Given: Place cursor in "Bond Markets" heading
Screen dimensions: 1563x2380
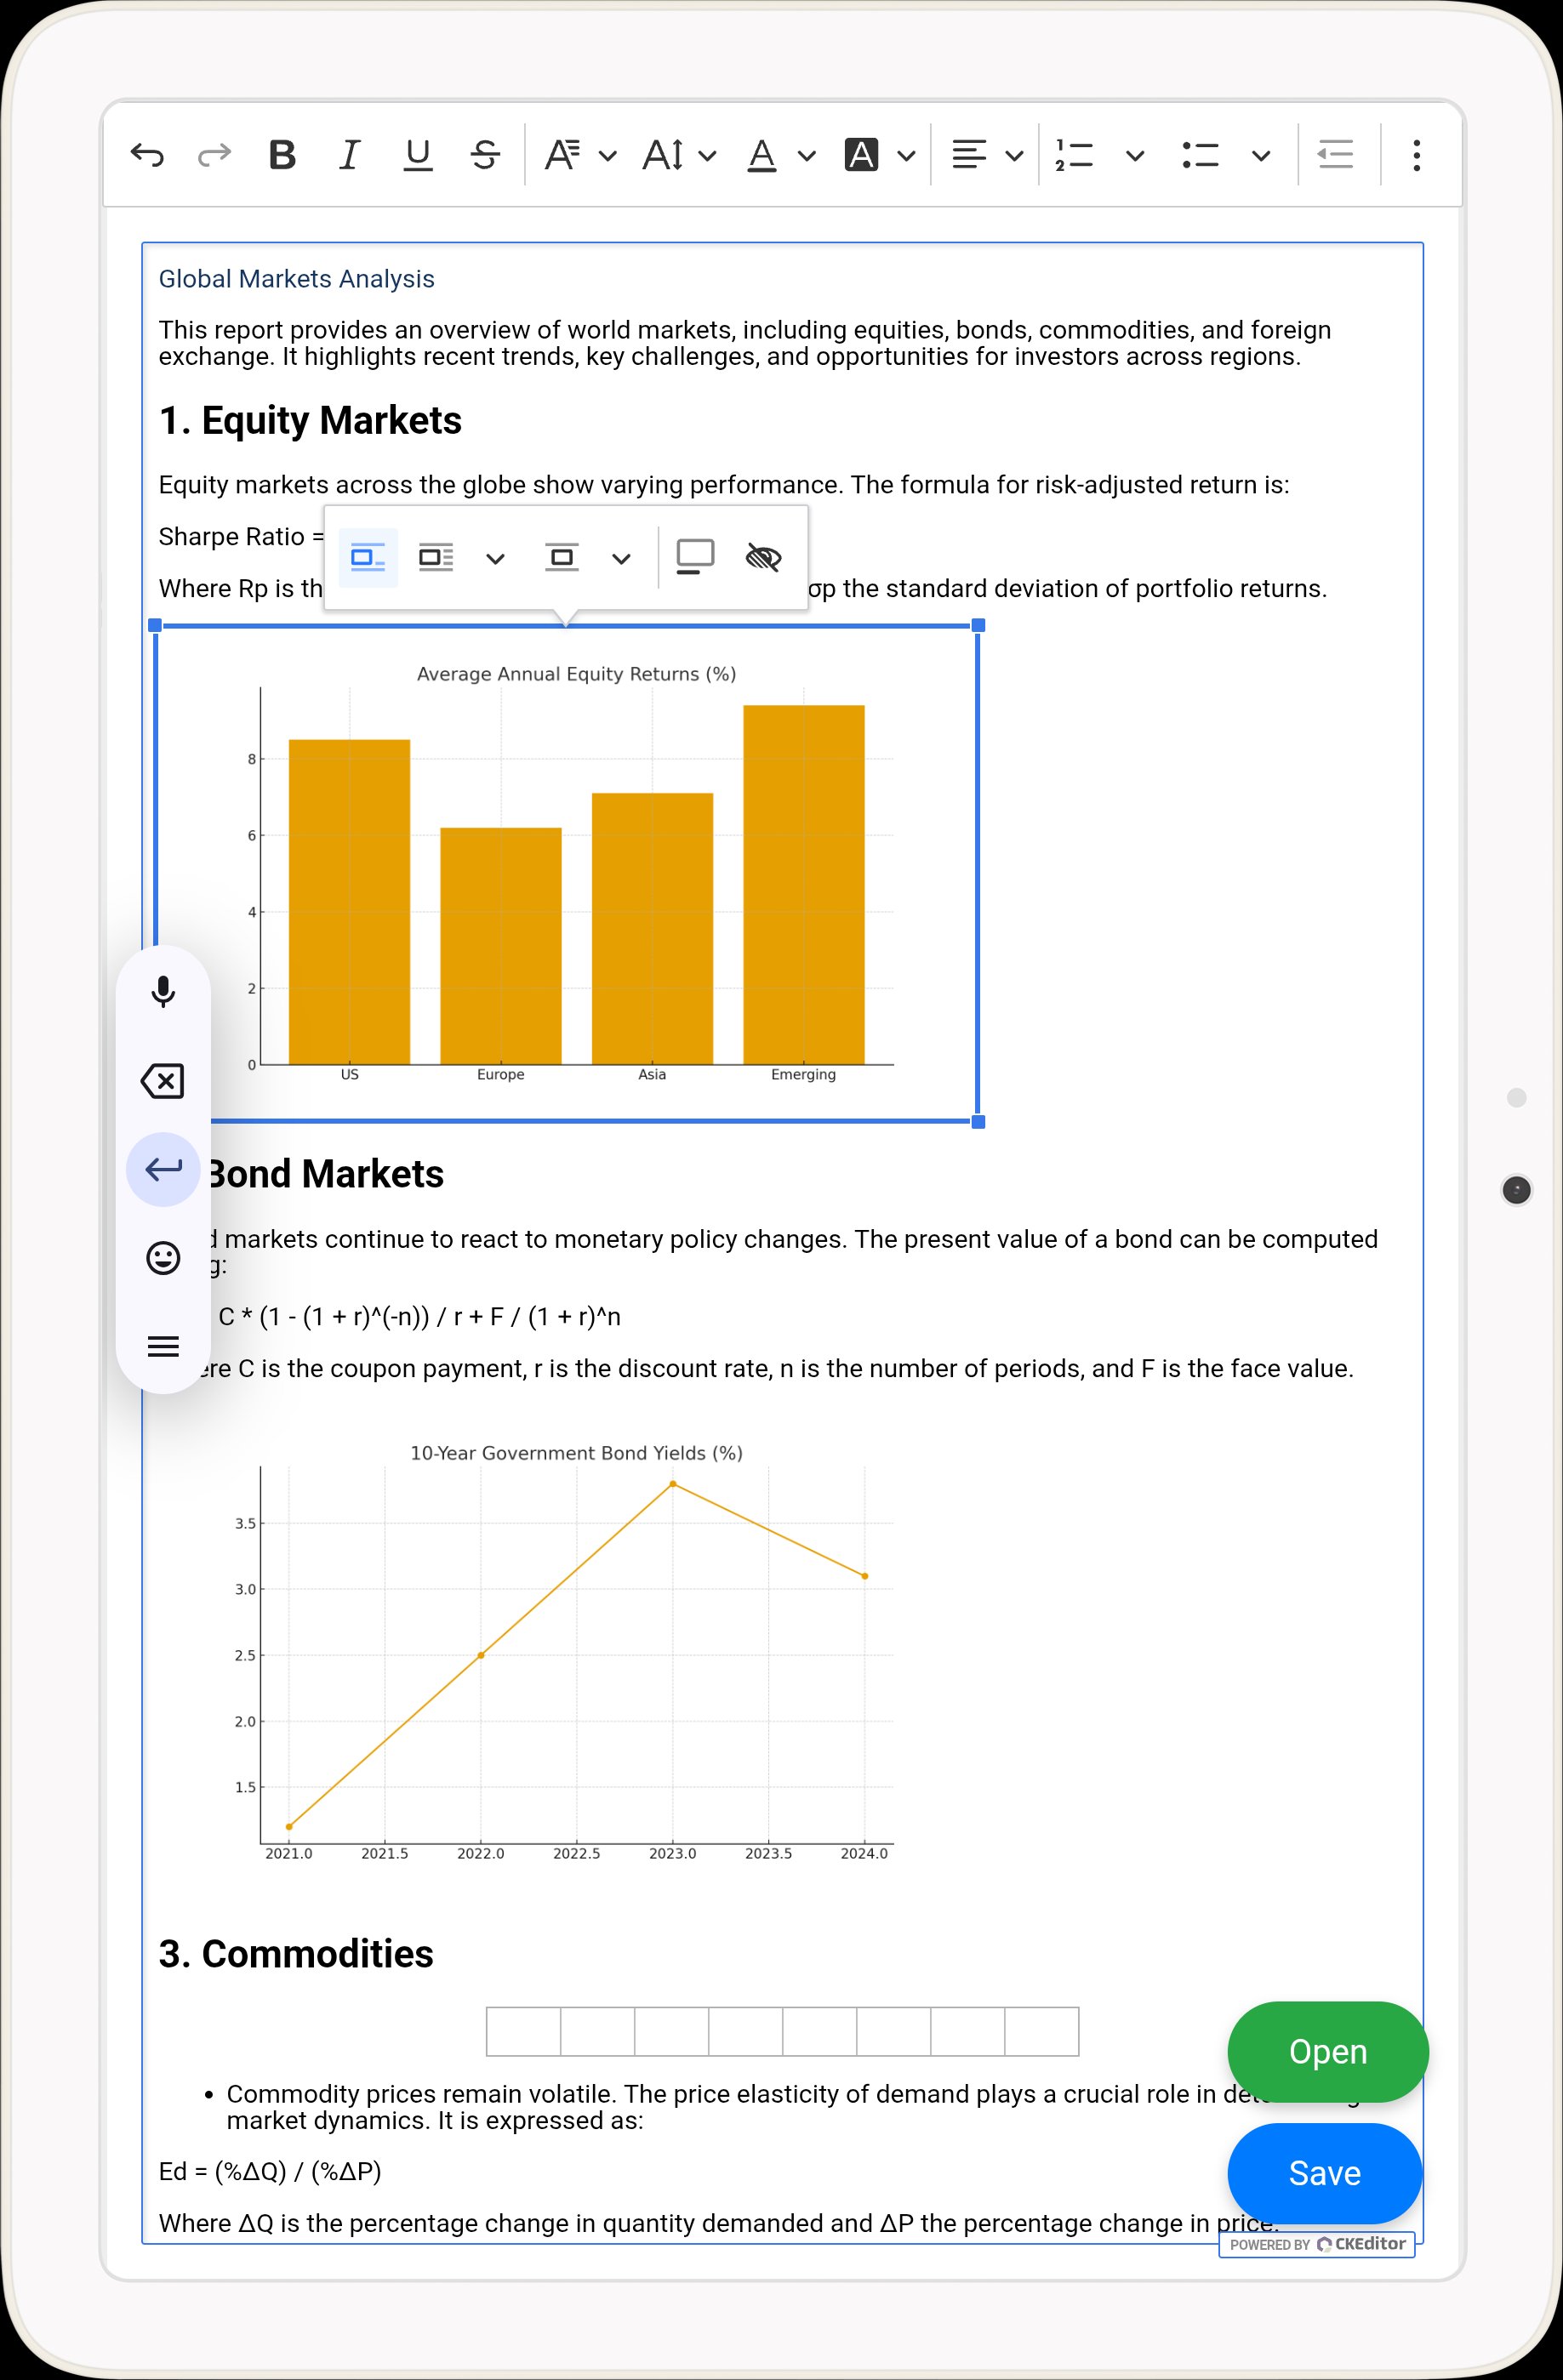Looking at the screenshot, I should click(x=324, y=1174).
